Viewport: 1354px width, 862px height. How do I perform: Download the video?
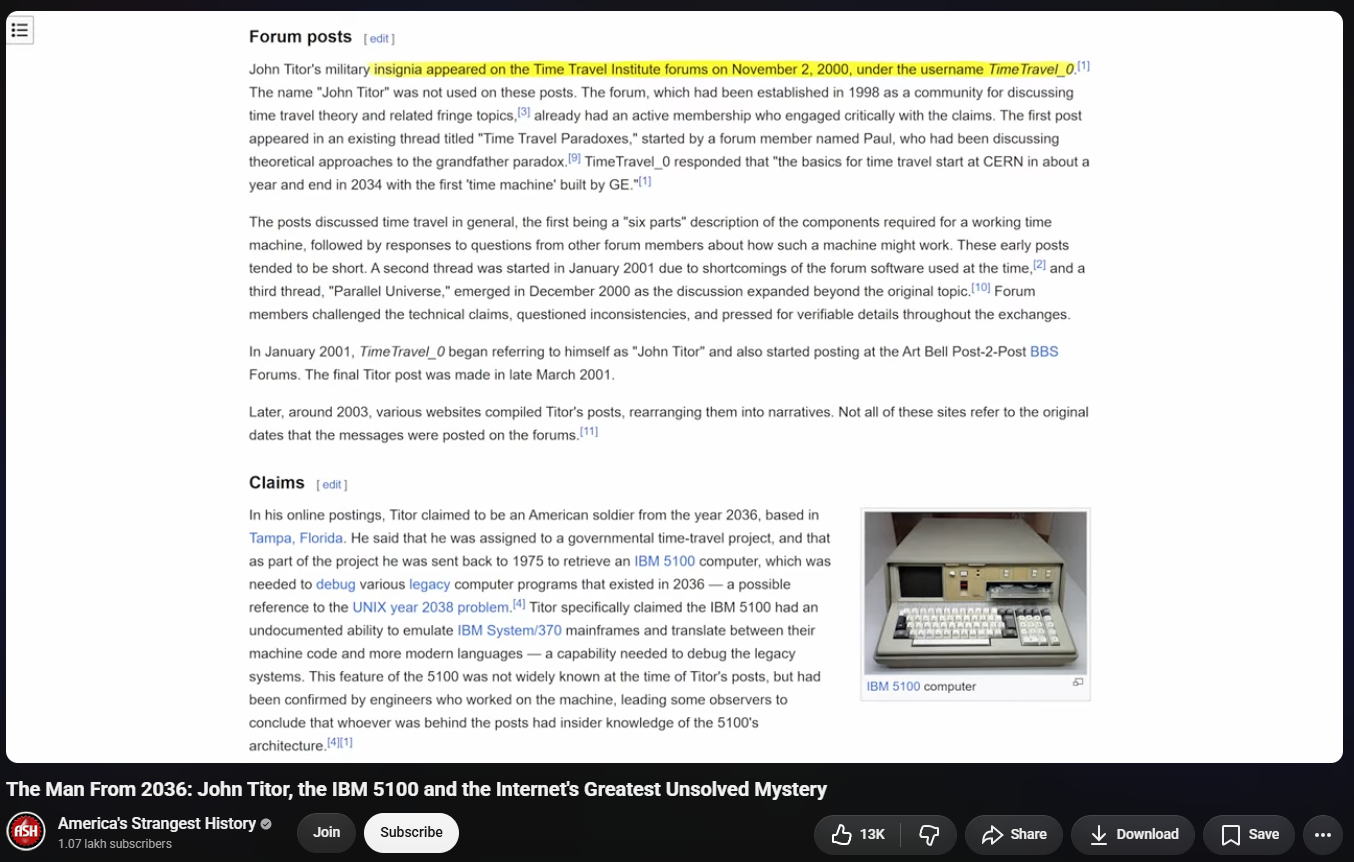pos(1133,834)
